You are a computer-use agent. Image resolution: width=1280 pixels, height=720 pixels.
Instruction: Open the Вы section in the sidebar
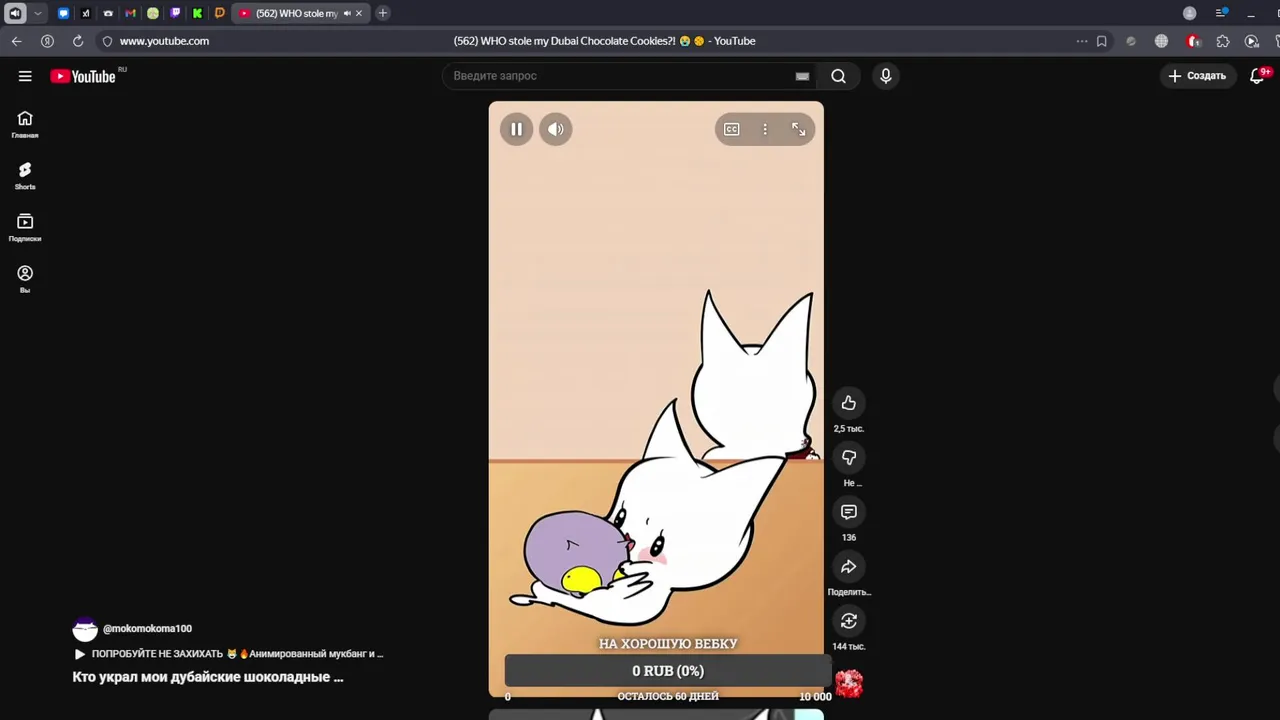pos(25,280)
